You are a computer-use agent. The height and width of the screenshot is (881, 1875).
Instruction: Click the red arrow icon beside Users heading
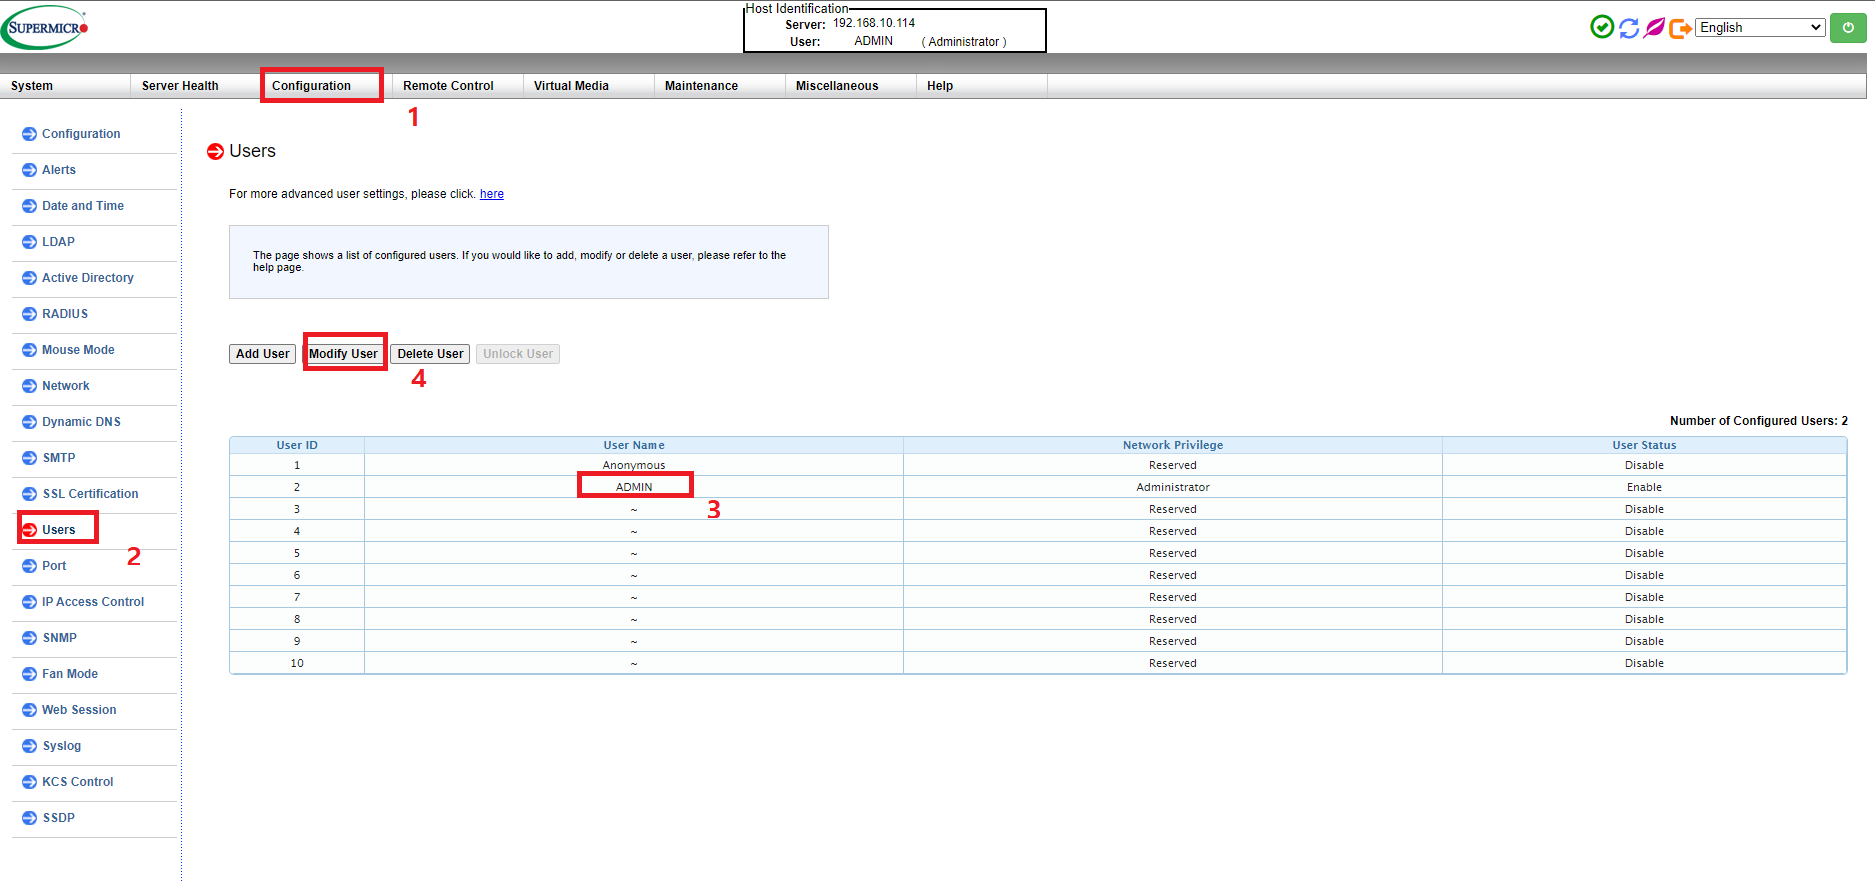(215, 152)
